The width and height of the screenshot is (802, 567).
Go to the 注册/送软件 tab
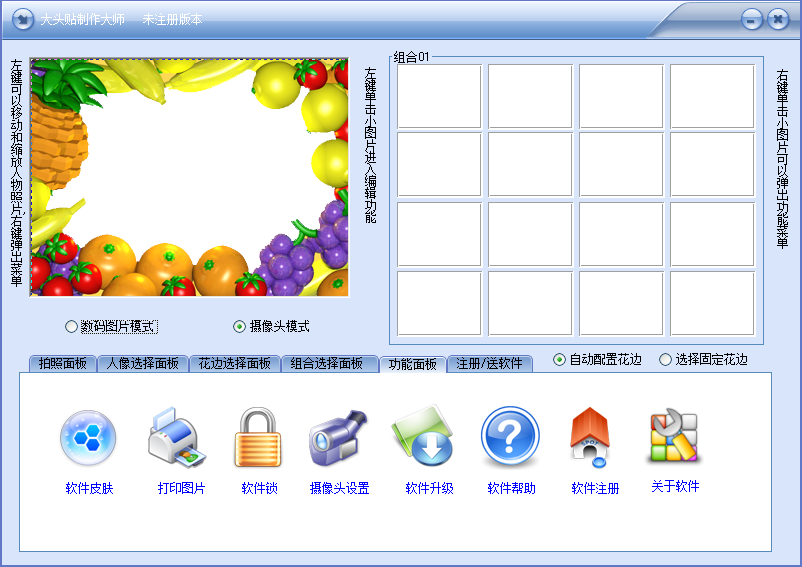click(x=490, y=364)
